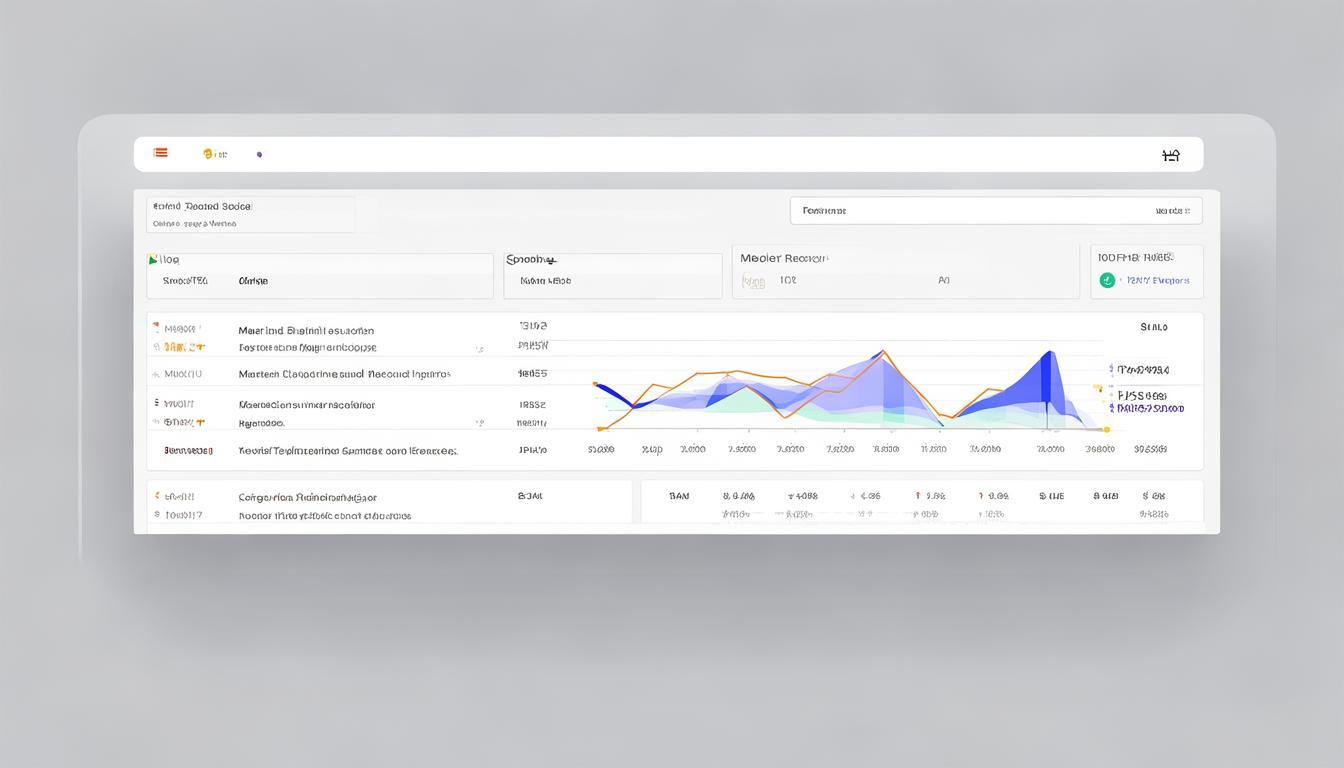Screen dimensions: 1344x768
Task: Open the dropdown at right end of Foronone field
Action: (1172, 211)
